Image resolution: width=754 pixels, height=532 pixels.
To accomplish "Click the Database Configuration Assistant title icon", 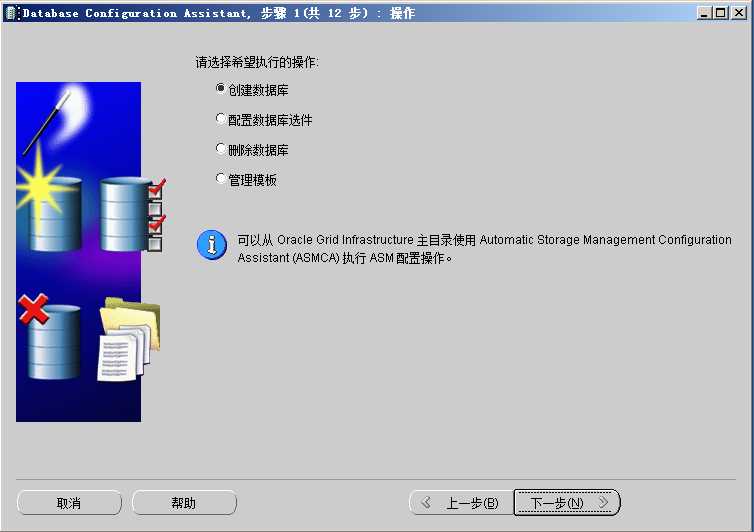I will [x=11, y=13].
